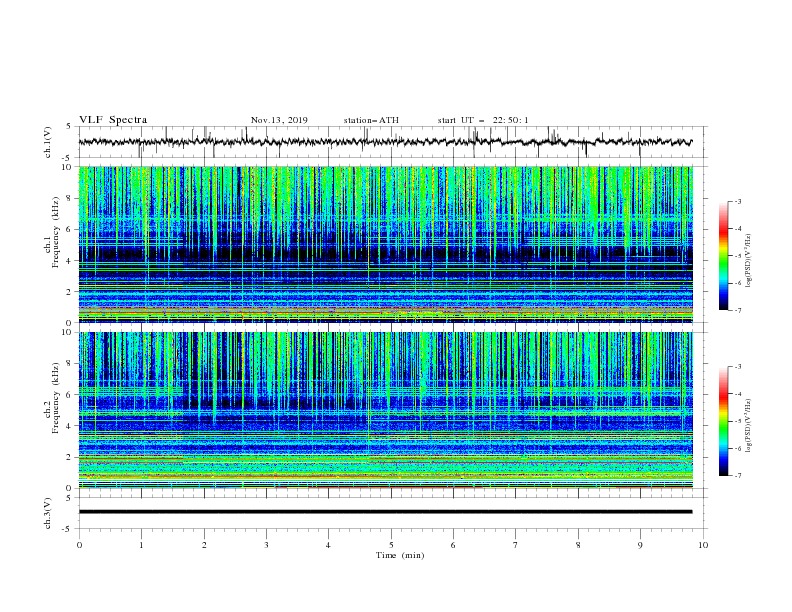Click the "Time (min)" axis label

[x=400, y=555]
